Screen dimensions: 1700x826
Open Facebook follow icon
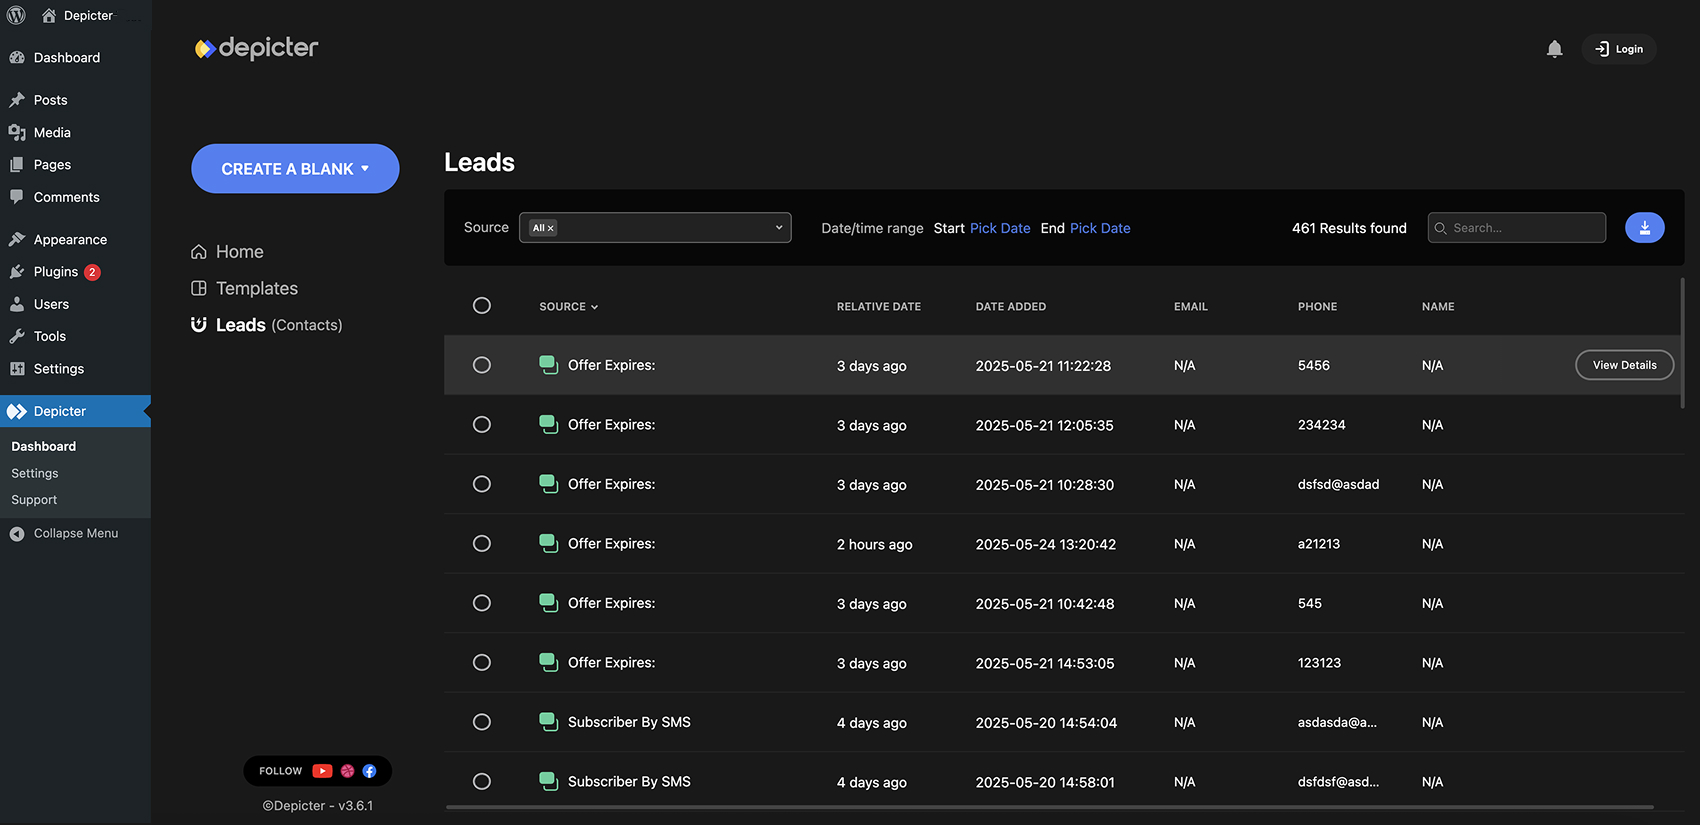coord(369,771)
